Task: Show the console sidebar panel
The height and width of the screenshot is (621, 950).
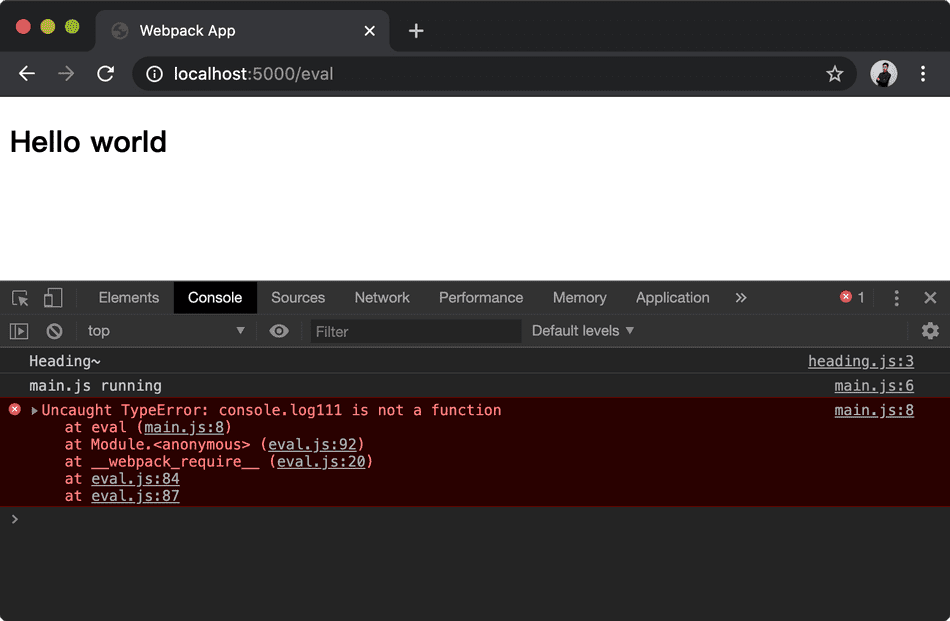Action: (19, 331)
